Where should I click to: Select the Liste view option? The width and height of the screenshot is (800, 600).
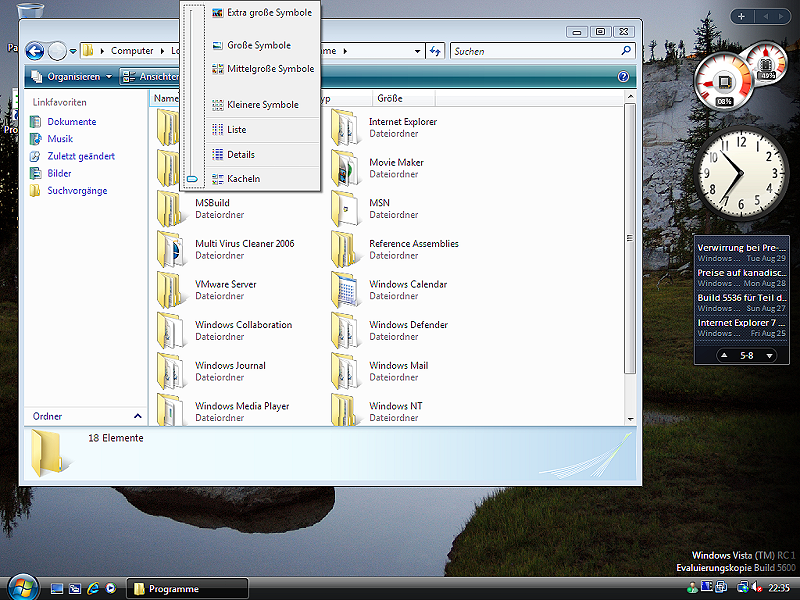click(236, 130)
